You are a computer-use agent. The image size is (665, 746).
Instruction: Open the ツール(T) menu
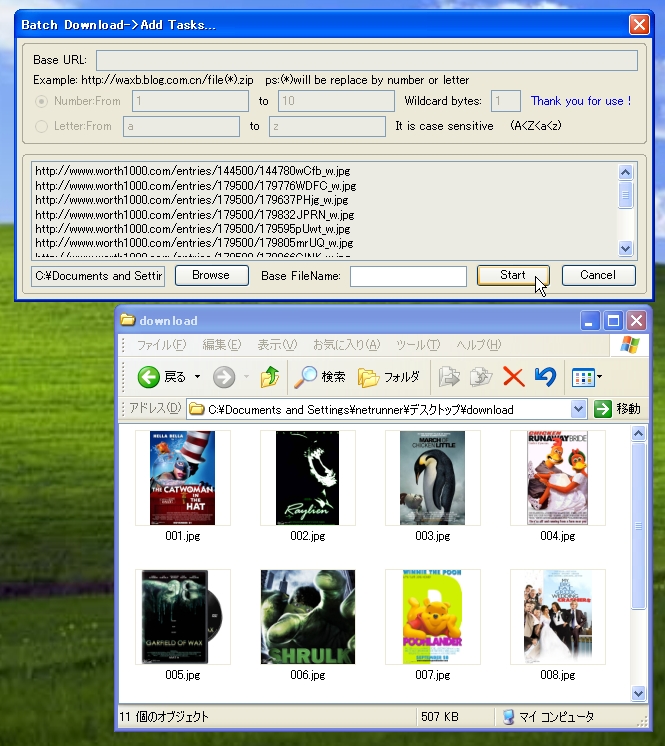coord(417,345)
